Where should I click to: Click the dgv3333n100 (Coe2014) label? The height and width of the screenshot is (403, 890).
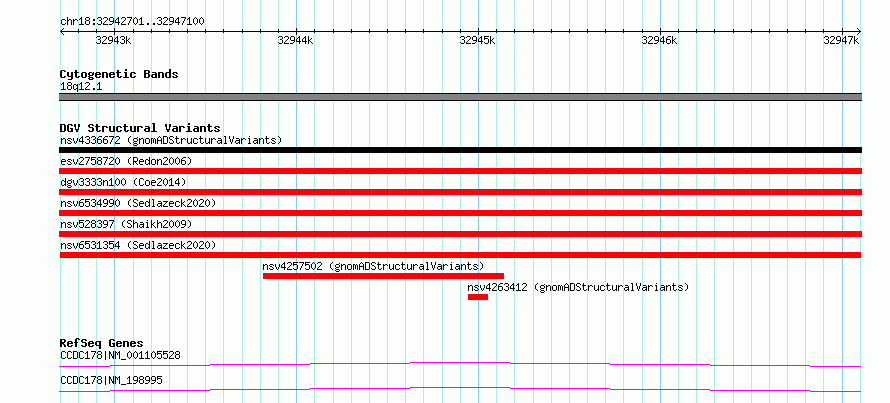[123, 182]
